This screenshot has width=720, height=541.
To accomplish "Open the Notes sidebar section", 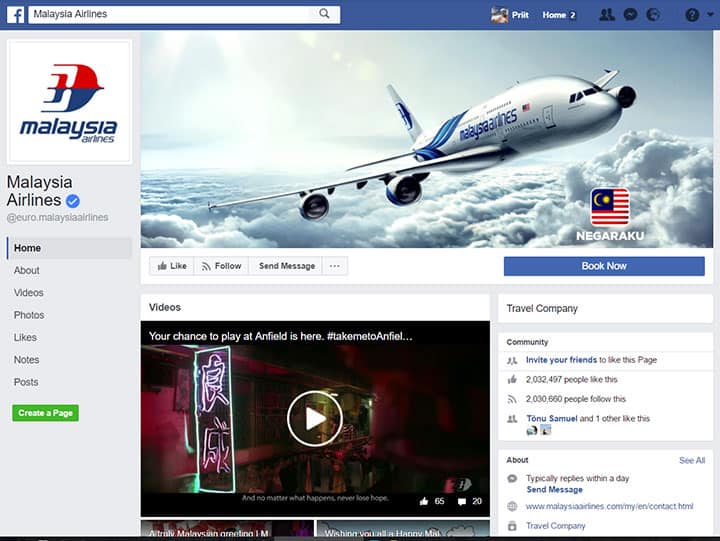I will tap(26, 360).
